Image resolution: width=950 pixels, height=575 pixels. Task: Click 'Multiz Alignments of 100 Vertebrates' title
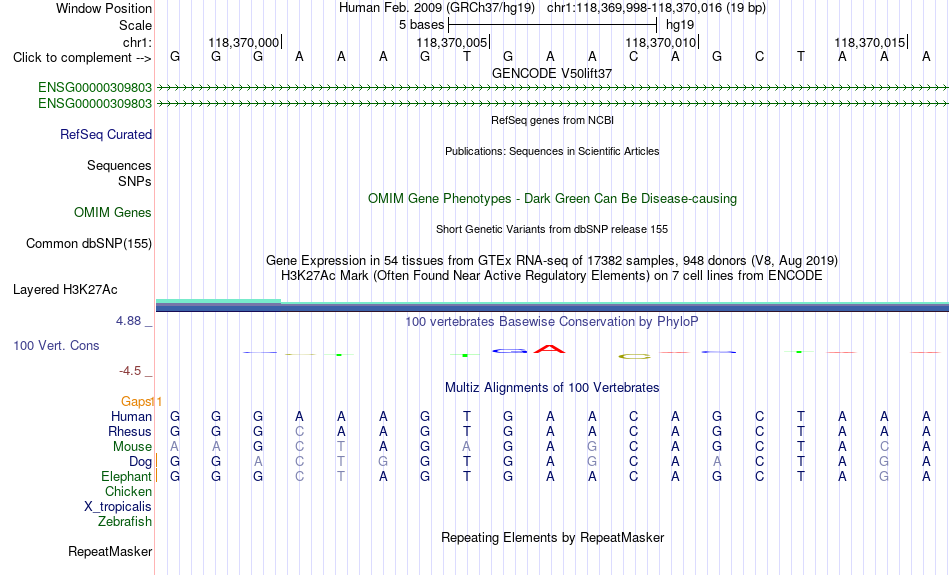(552, 388)
